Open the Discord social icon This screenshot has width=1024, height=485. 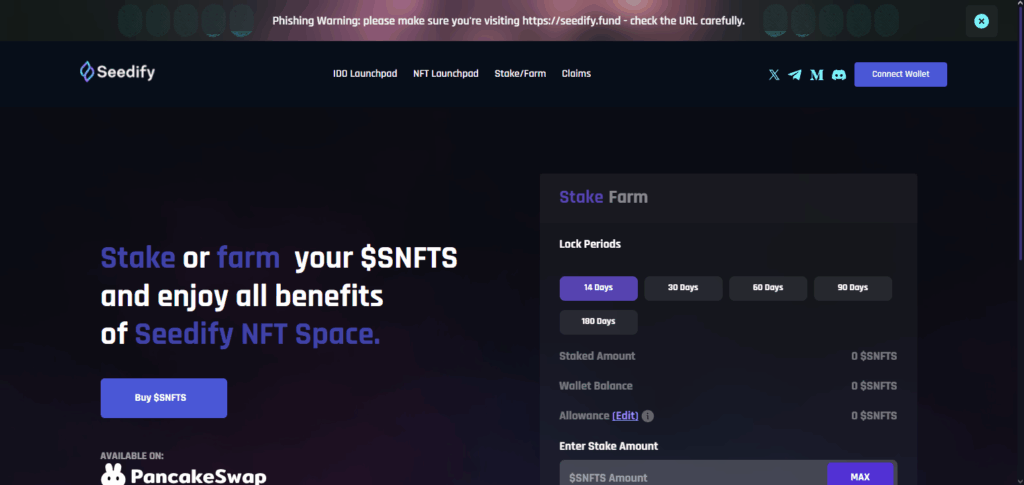click(x=839, y=75)
